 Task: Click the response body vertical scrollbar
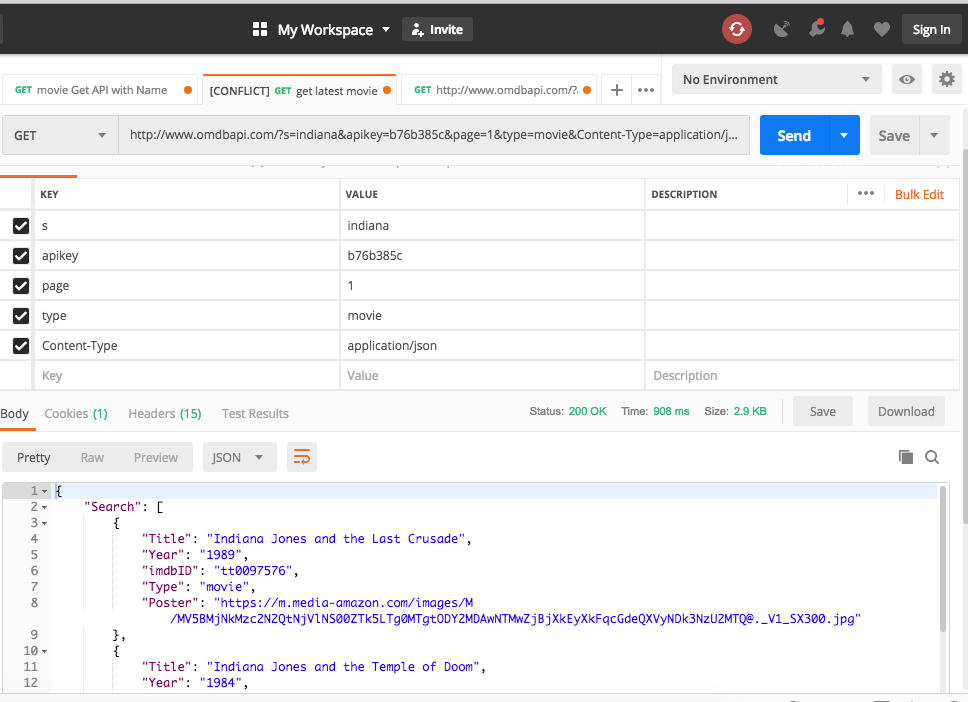[943, 559]
